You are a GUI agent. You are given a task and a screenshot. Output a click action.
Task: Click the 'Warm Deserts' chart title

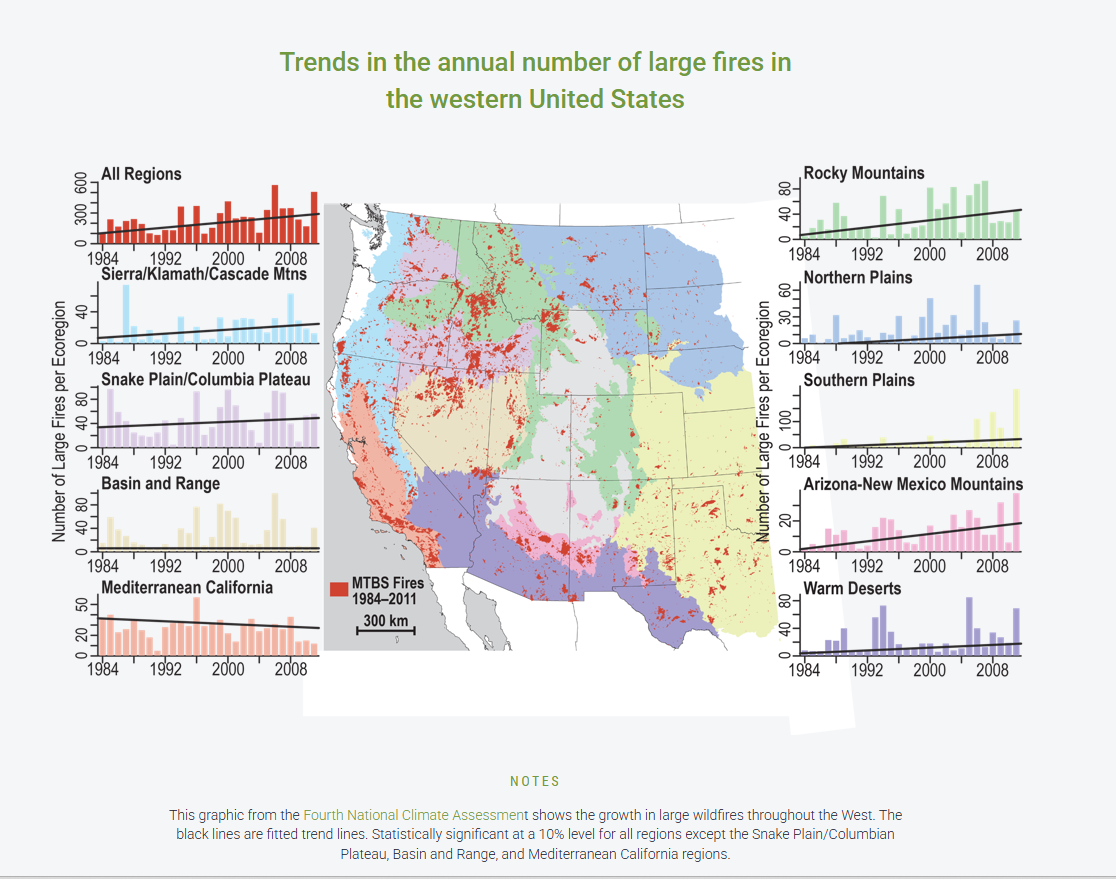[852, 589]
